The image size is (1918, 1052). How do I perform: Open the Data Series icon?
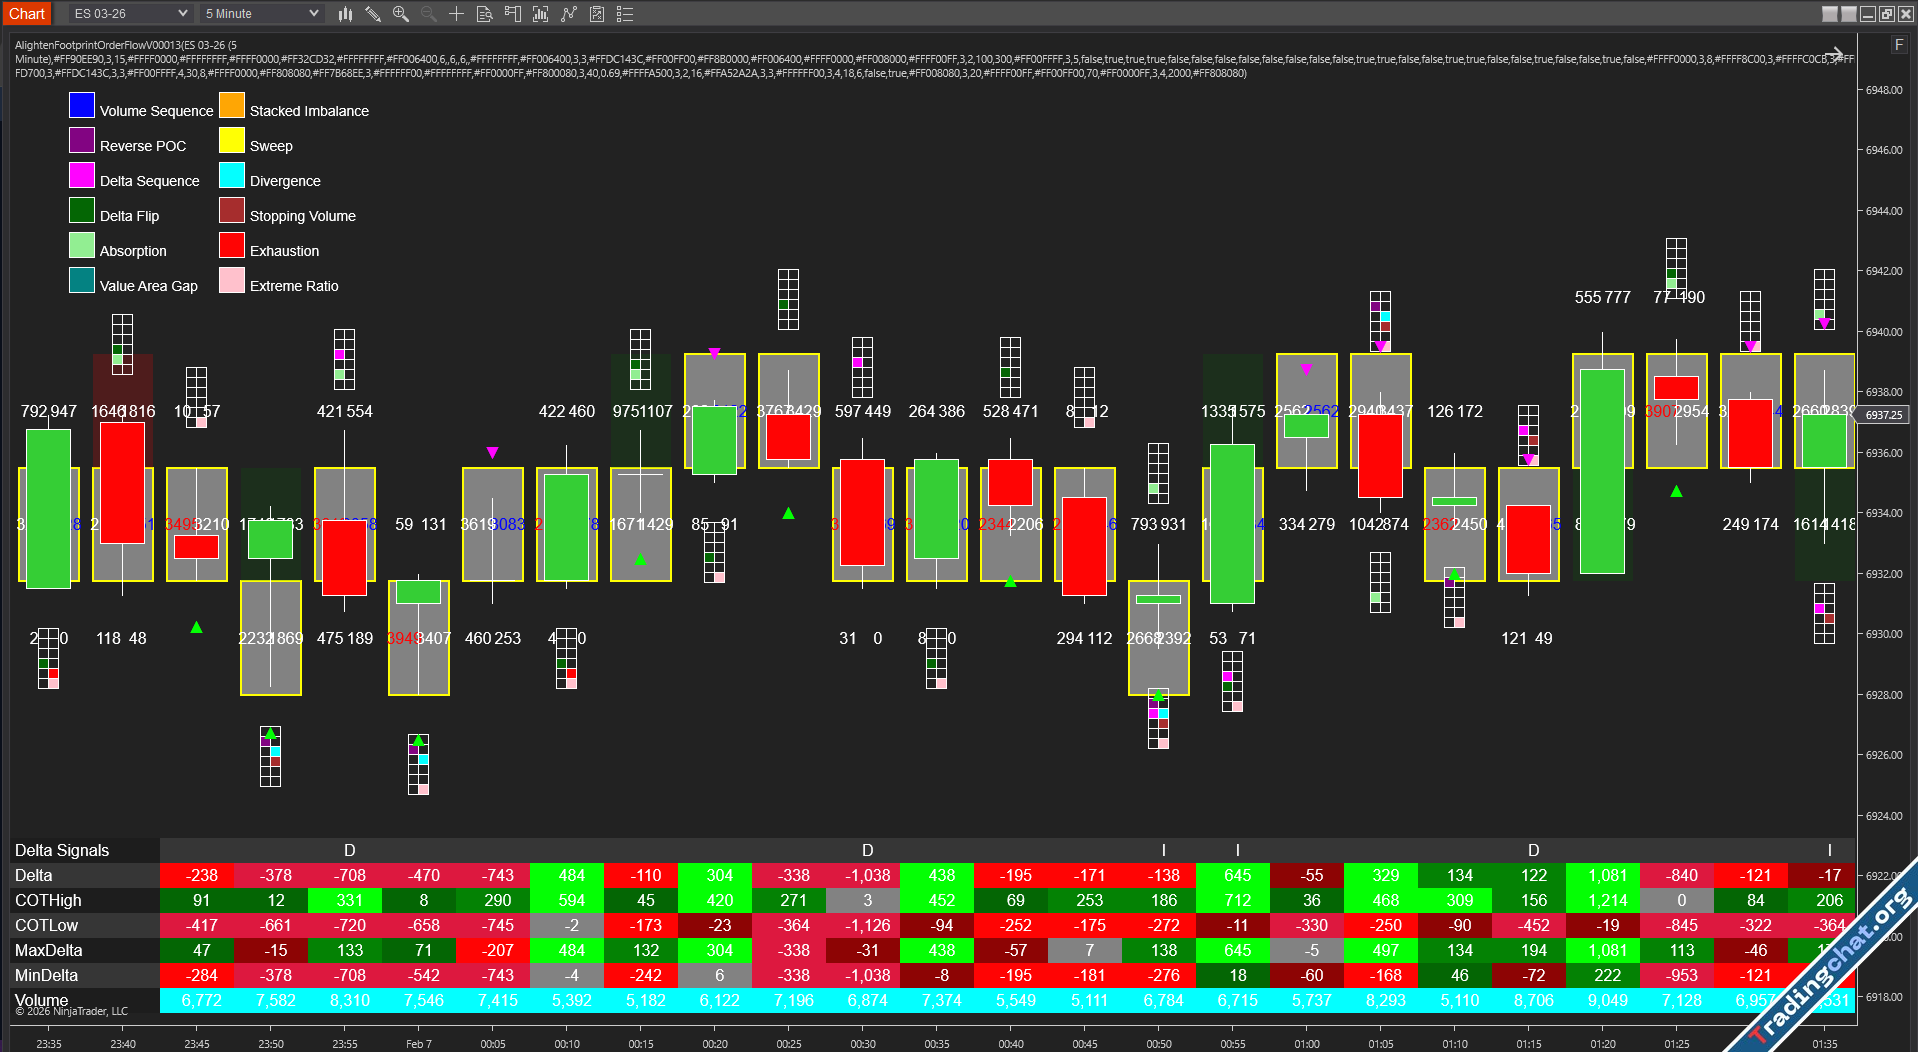point(540,14)
